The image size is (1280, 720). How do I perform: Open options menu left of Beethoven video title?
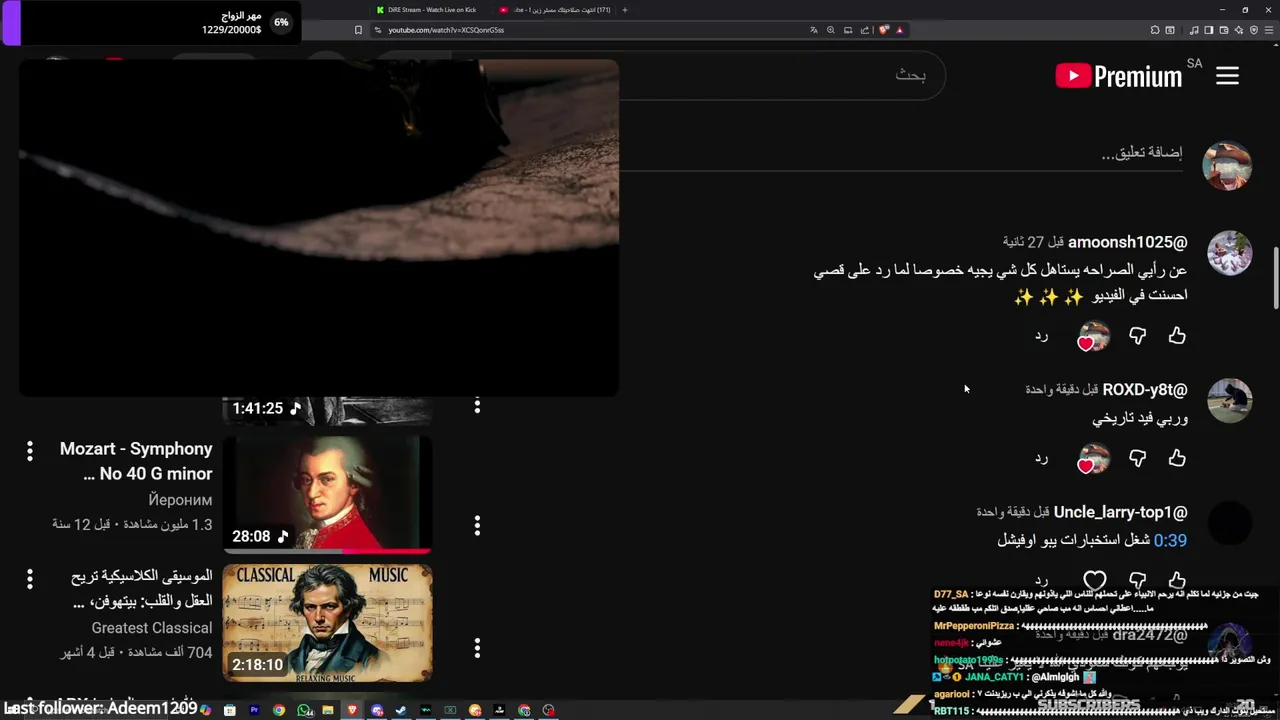pos(30,579)
